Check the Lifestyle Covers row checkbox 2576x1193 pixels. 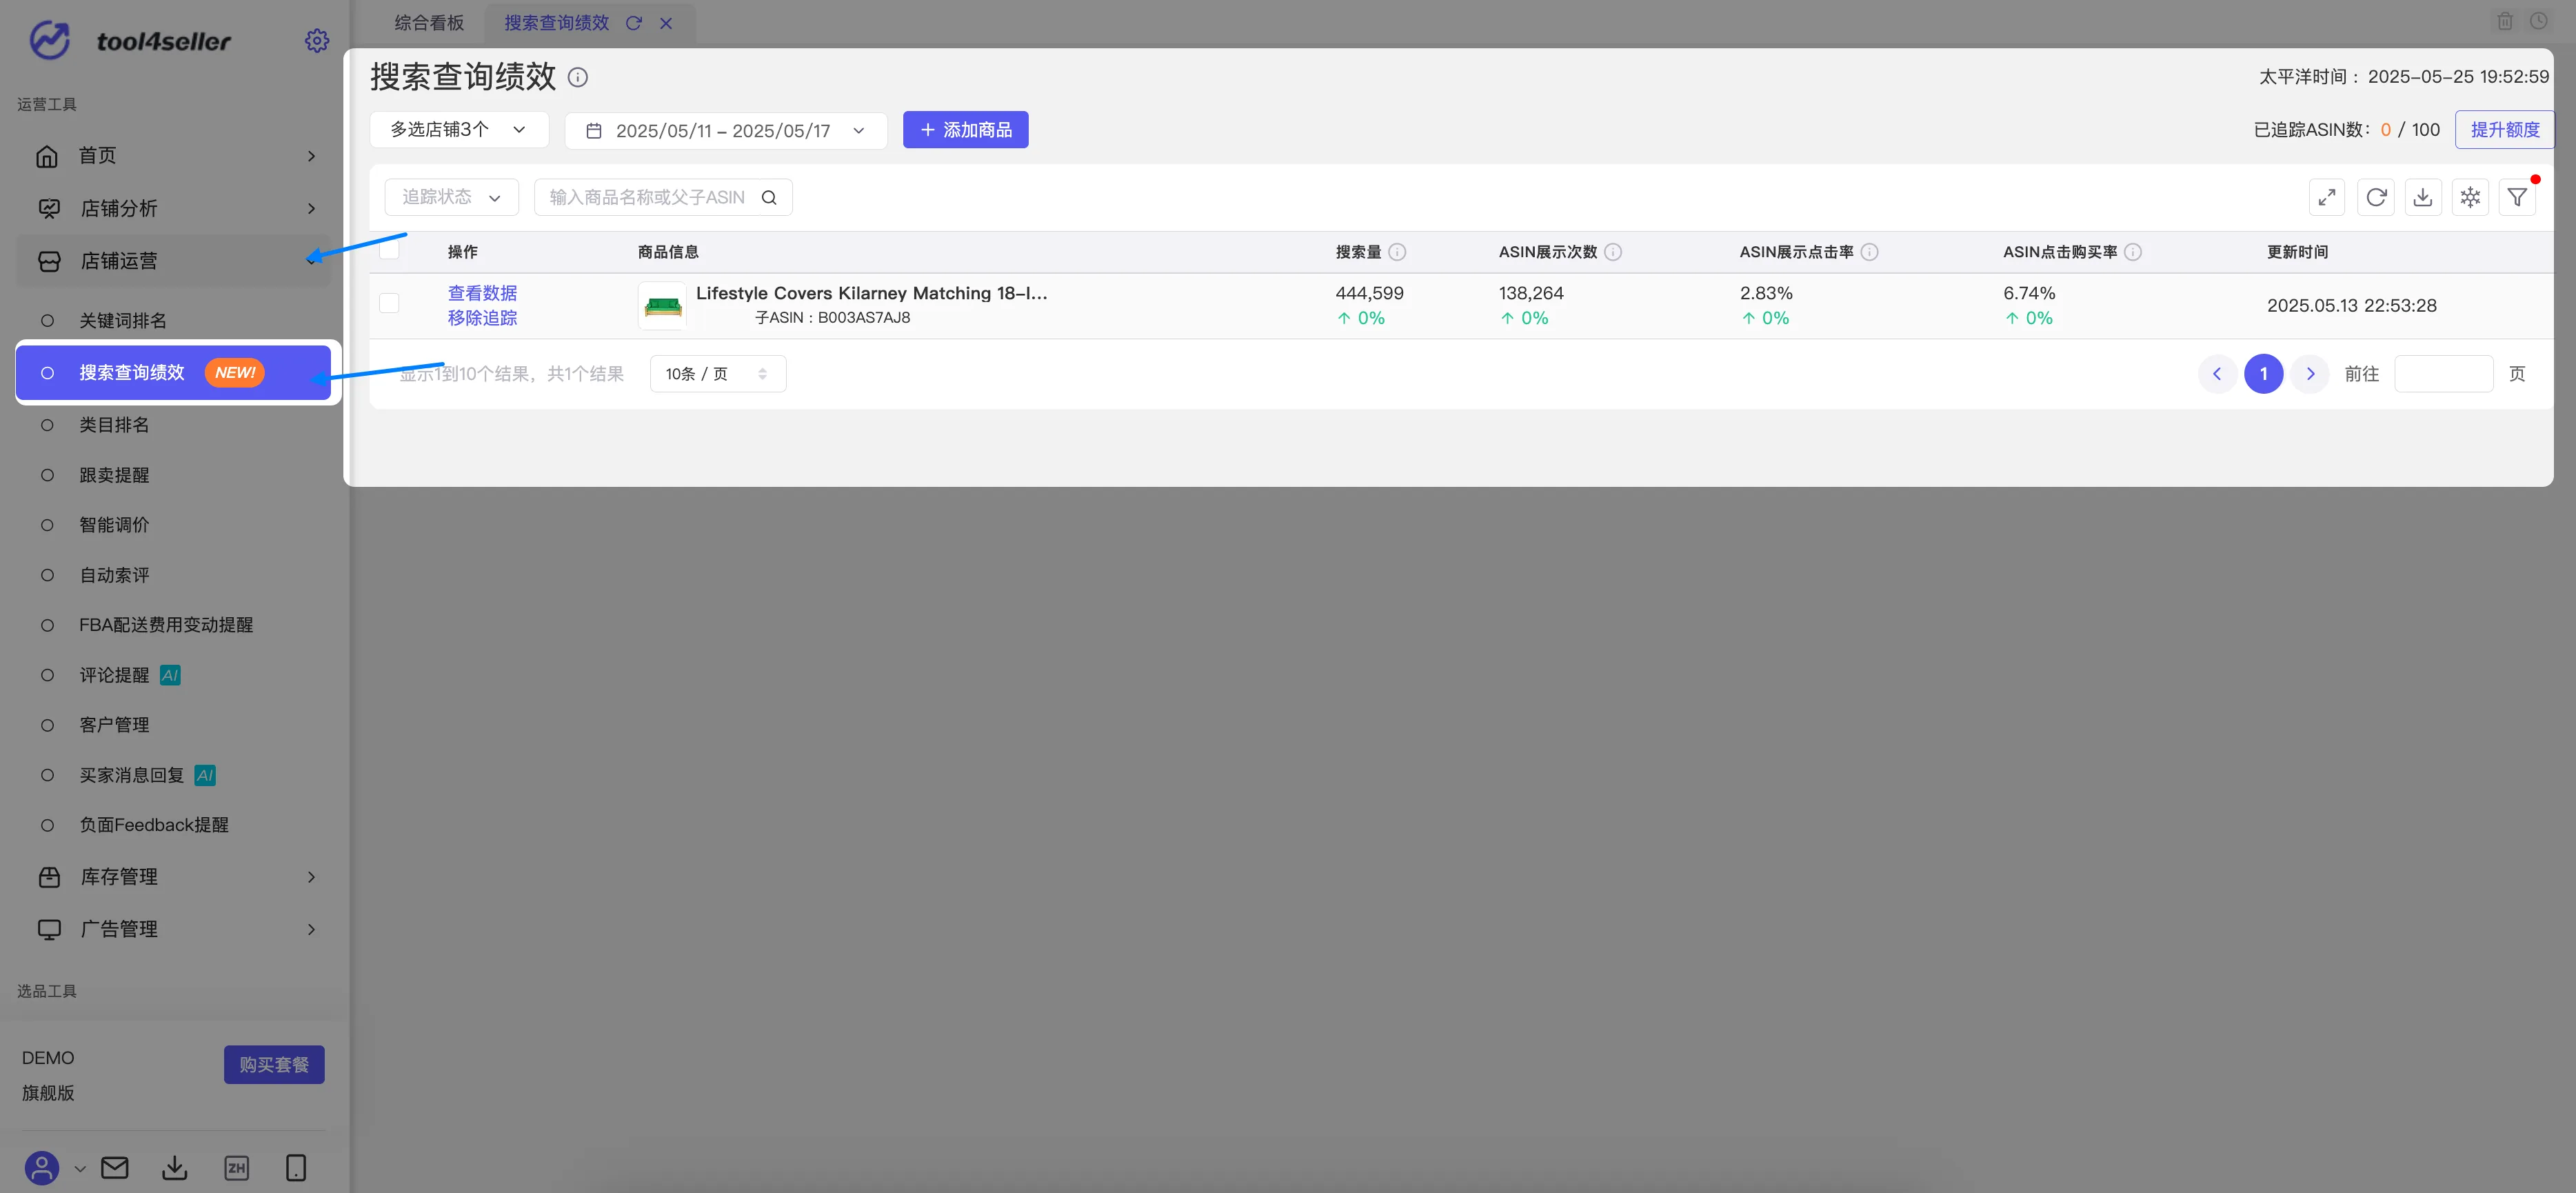tap(389, 303)
